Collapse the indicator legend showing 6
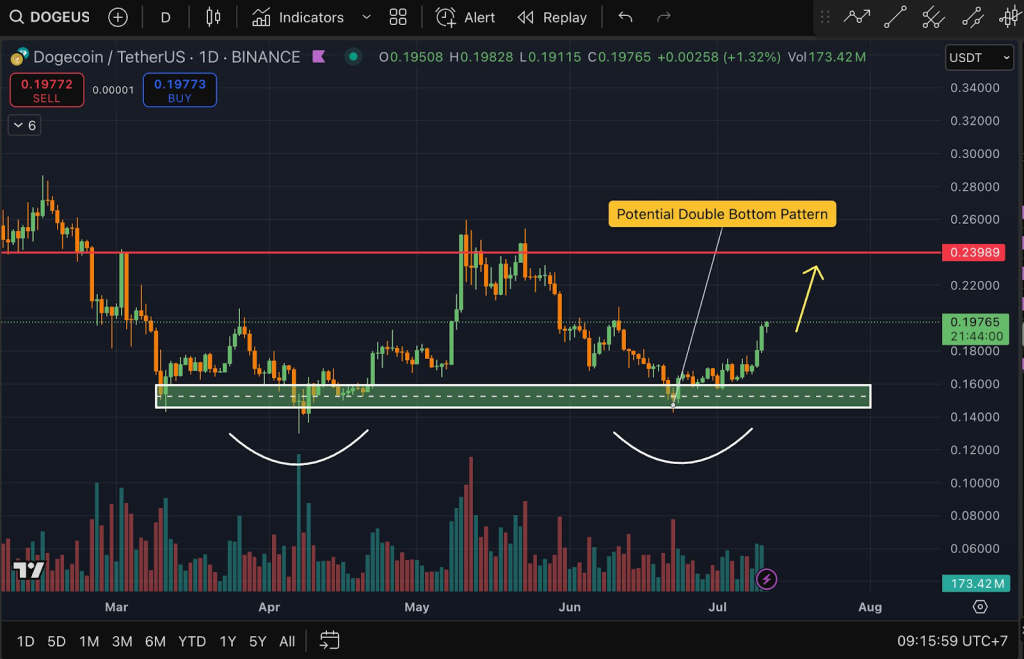The image size is (1024, 659). [x=24, y=125]
